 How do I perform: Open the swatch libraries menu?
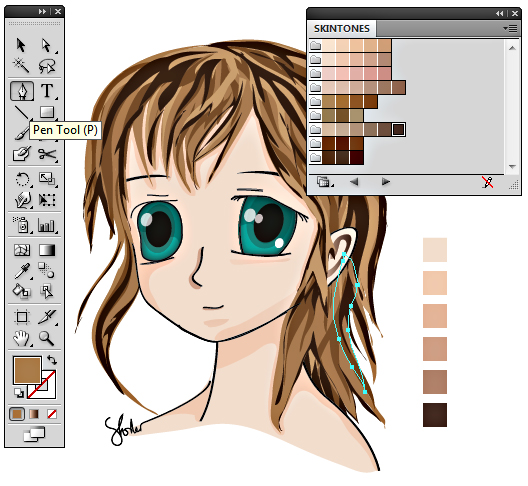coord(325,182)
